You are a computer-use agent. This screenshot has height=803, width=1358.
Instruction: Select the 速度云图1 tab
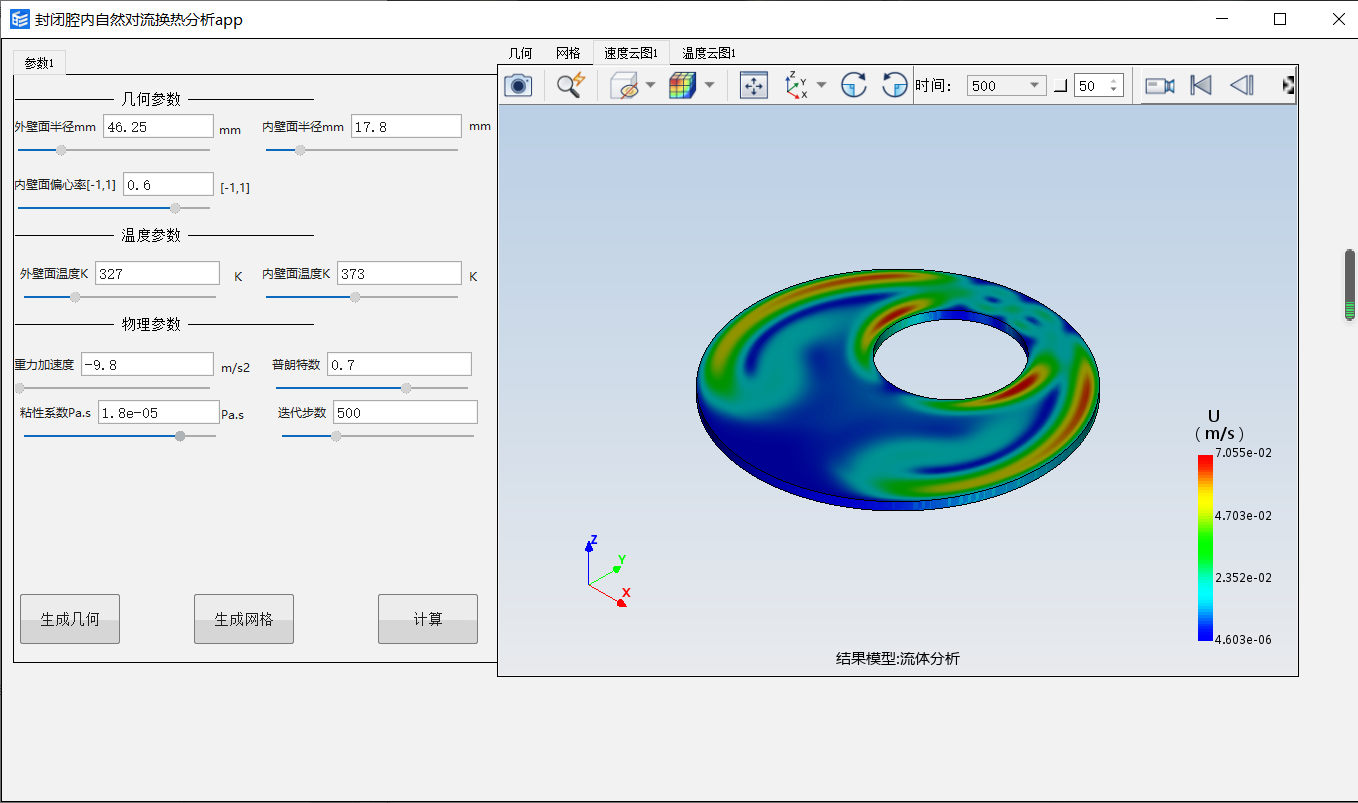click(x=631, y=53)
